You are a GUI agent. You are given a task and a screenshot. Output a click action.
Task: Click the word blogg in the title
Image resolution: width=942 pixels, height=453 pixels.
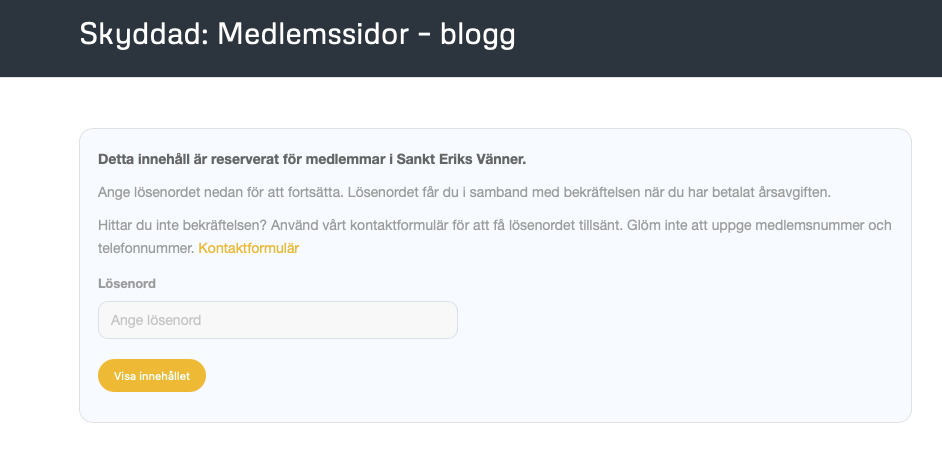[477, 35]
